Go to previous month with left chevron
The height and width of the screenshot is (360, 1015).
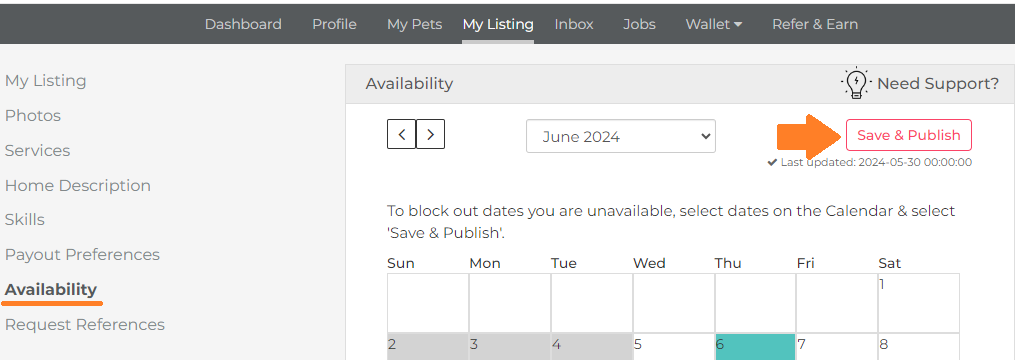(x=401, y=135)
